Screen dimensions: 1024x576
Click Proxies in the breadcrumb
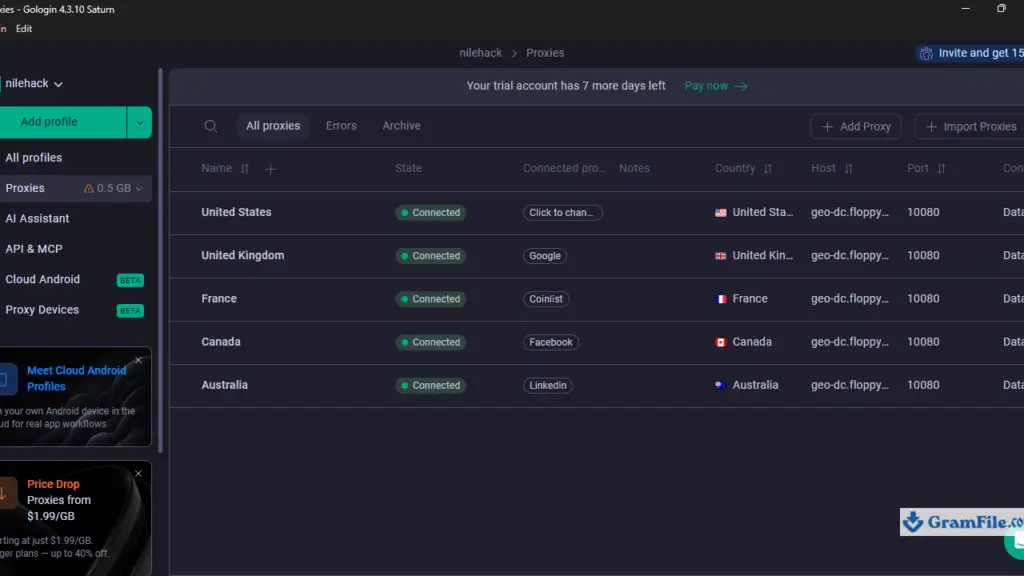point(545,54)
